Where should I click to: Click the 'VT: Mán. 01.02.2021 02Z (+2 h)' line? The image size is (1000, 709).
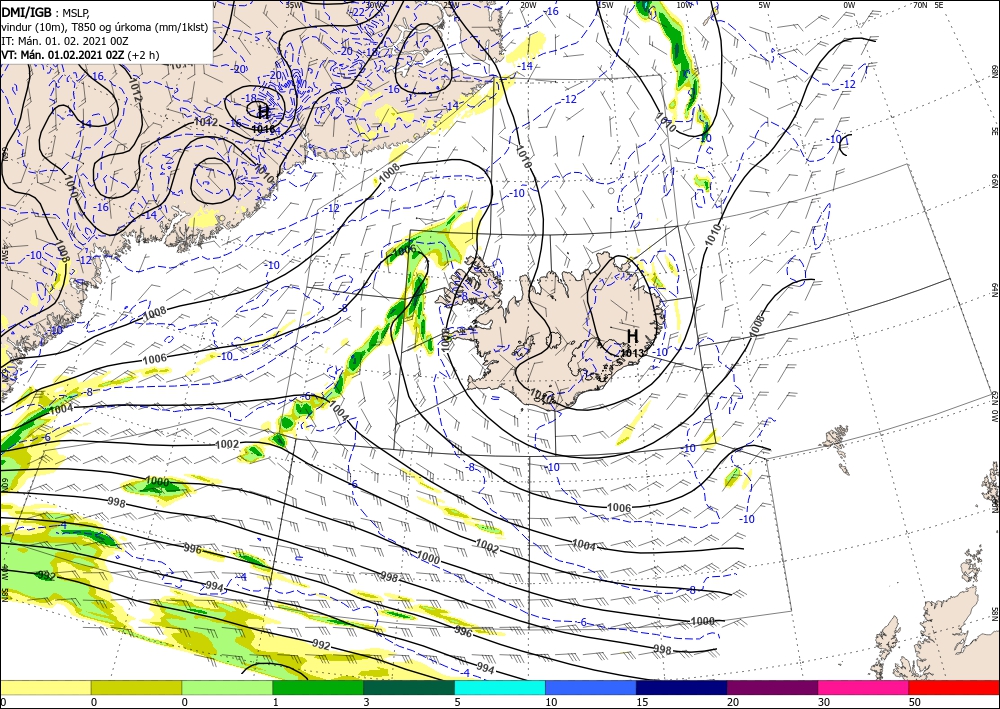pos(80,55)
